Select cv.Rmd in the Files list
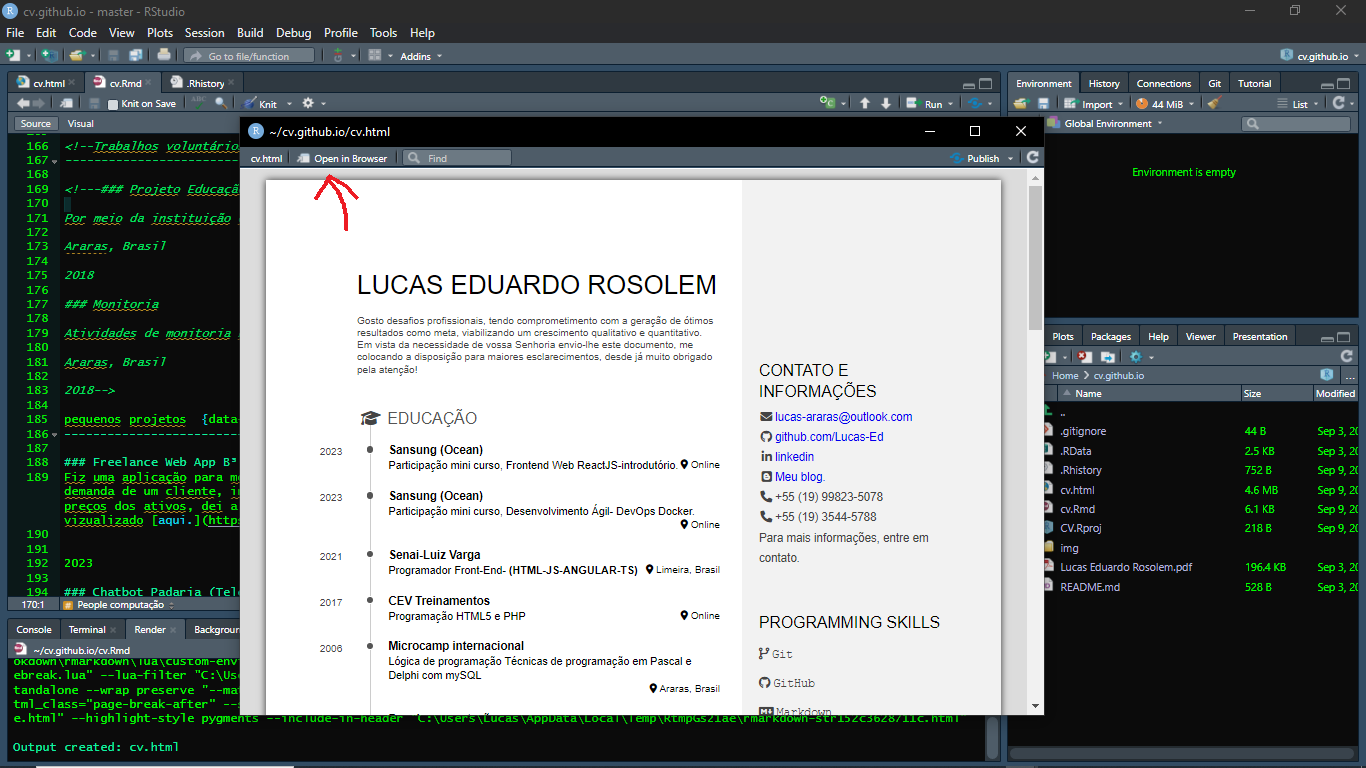This screenshot has height=768, width=1366. click(1076, 509)
